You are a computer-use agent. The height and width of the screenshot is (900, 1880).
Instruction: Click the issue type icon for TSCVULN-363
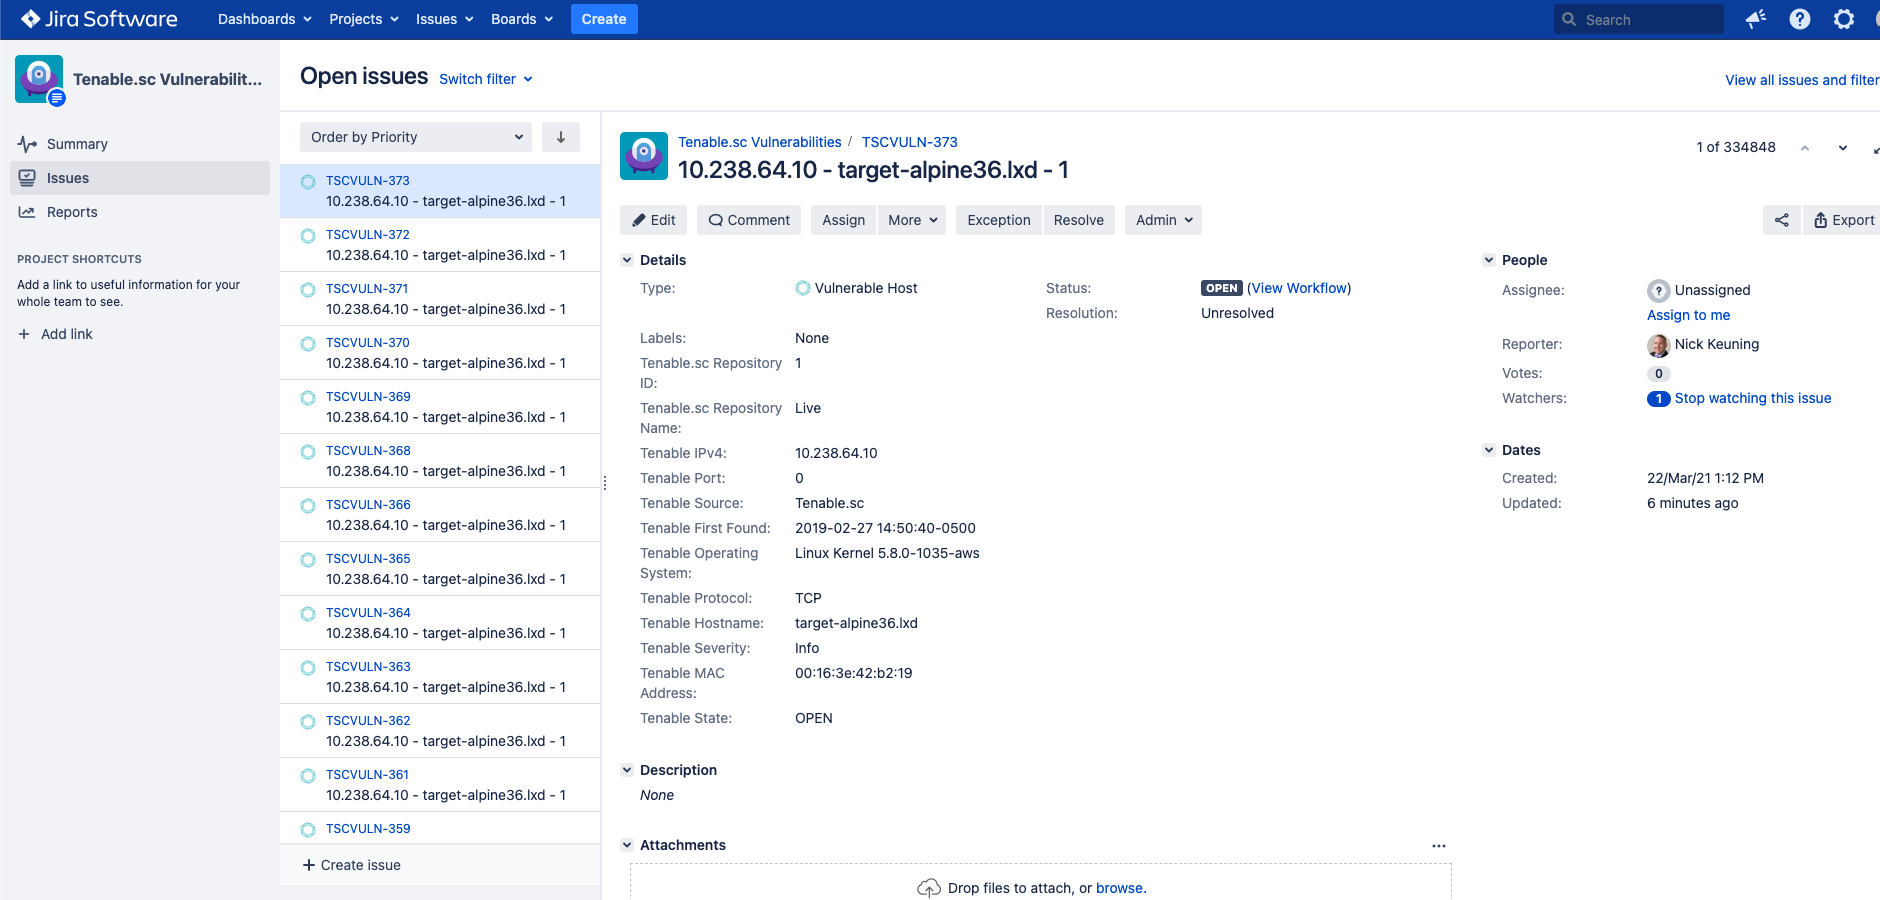tap(308, 668)
